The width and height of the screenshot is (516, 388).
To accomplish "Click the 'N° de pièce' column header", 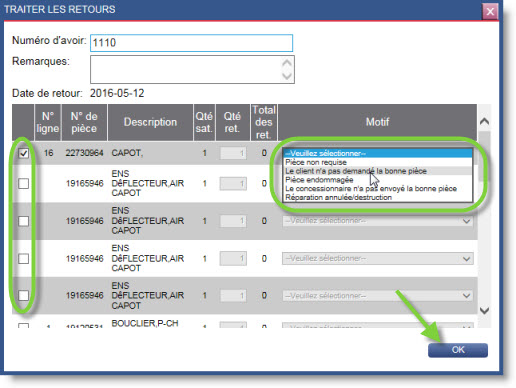I will [x=84, y=122].
